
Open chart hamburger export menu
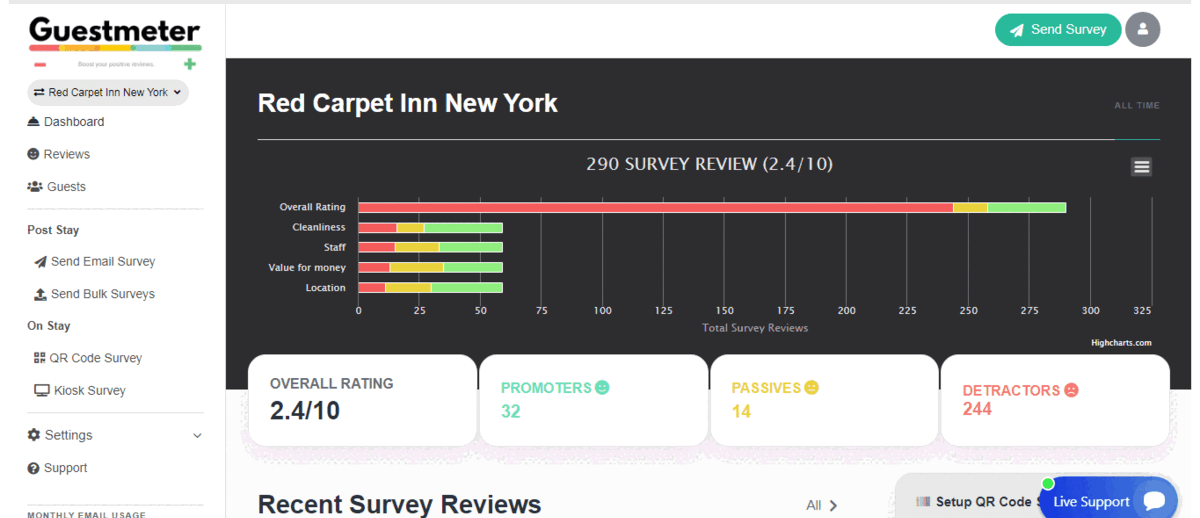pyautogui.click(x=1141, y=167)
